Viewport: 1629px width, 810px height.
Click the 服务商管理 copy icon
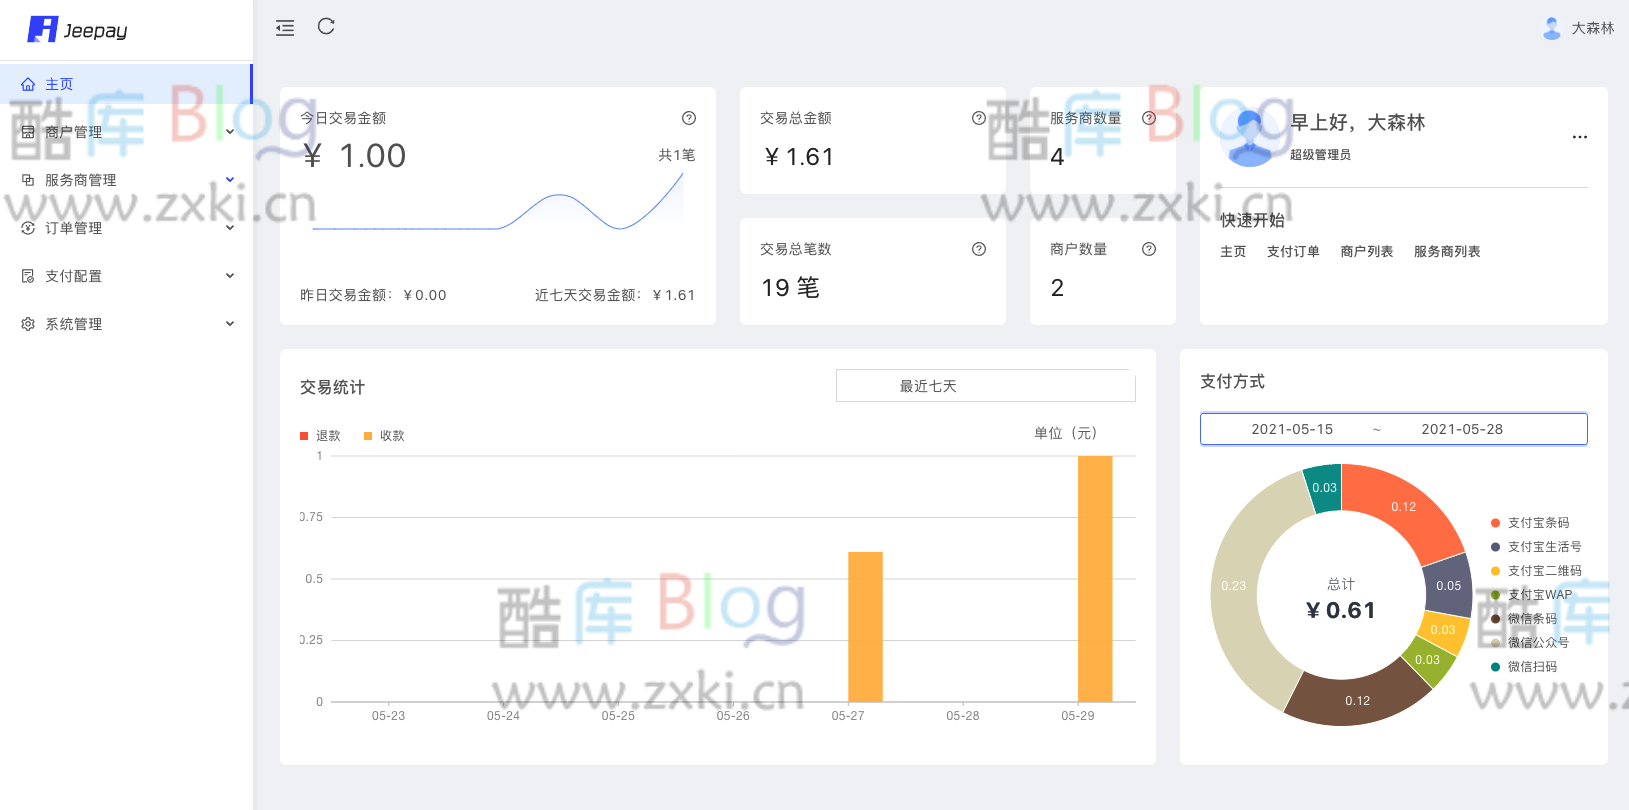(28, 180)
